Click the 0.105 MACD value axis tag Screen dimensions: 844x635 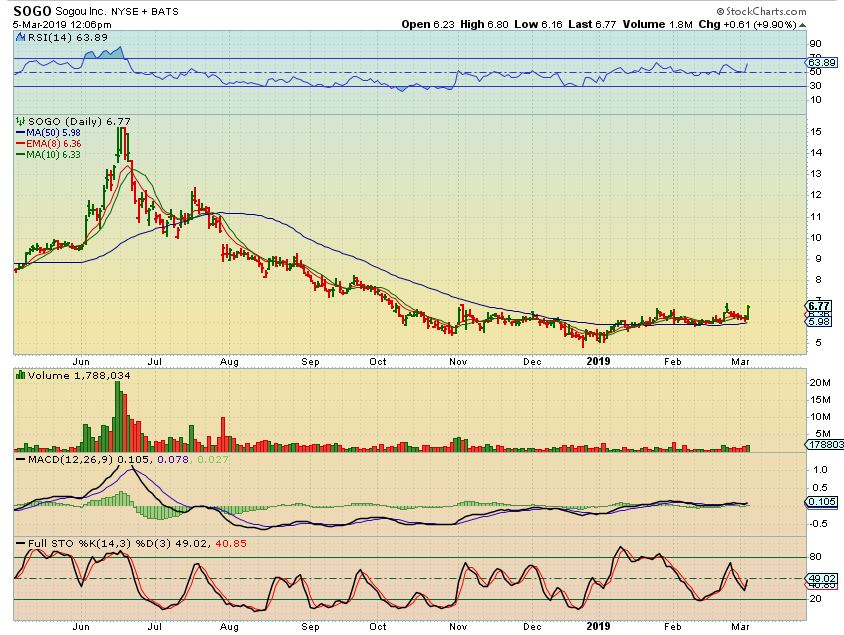click(x=818, y=502)
